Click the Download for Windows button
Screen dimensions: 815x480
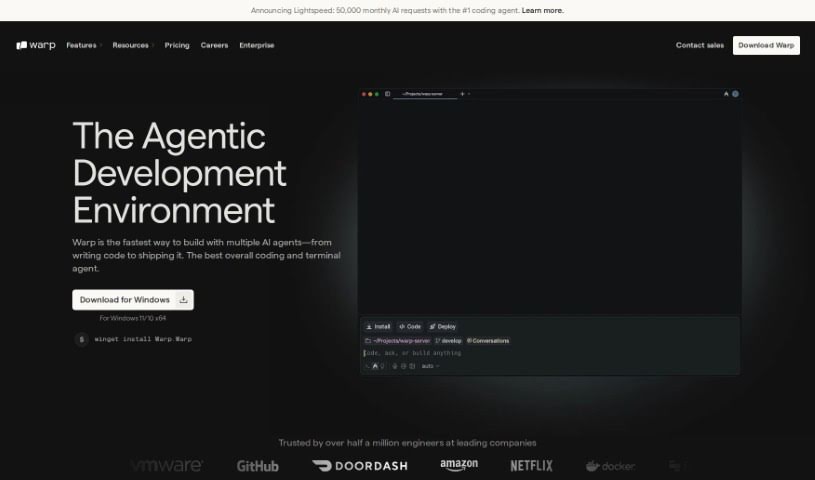(133, 300)
